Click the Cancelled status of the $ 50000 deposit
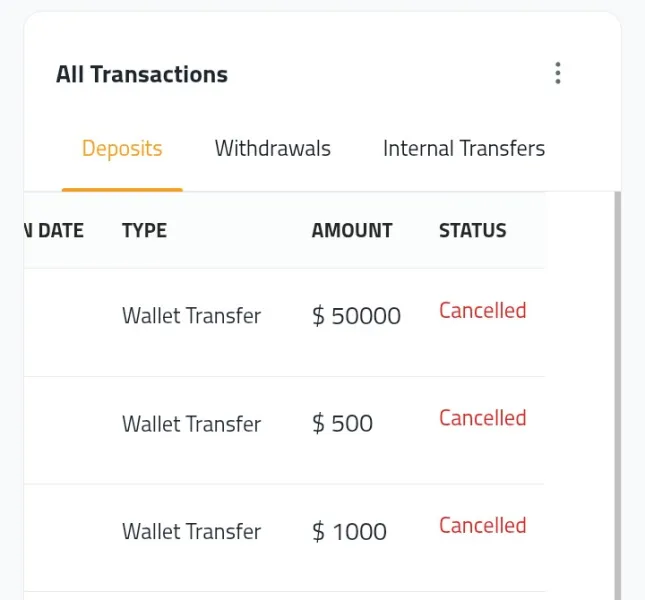The width and height of the screenshot is (645, 600). pos(482,311)
